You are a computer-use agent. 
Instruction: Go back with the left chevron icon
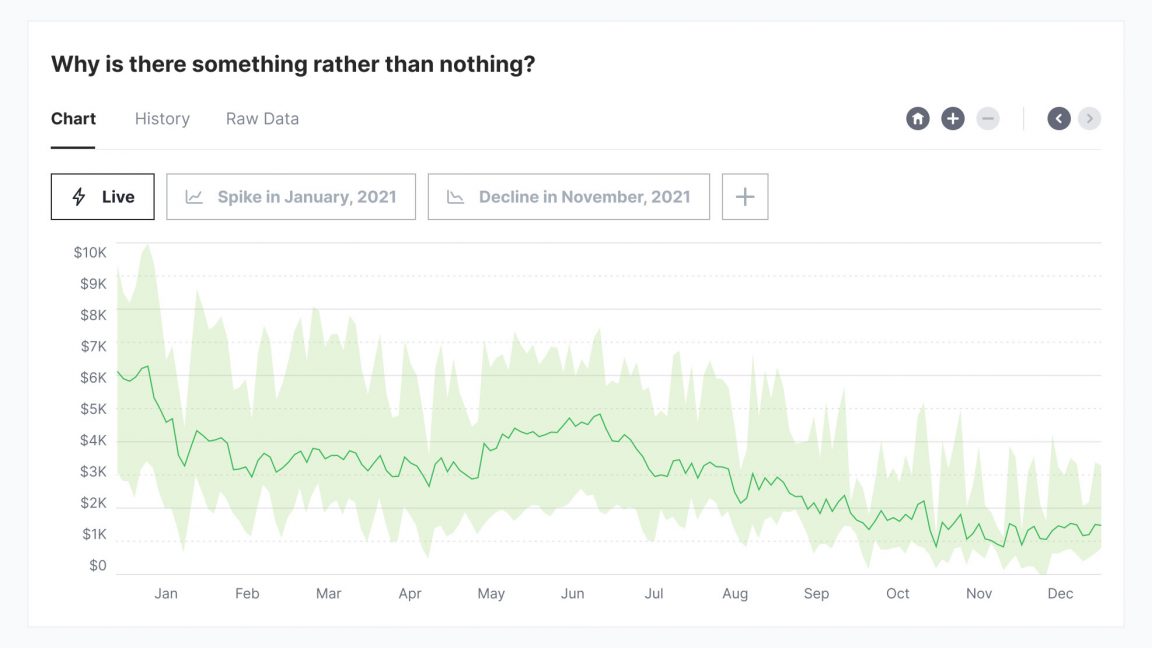(1059, 119)
